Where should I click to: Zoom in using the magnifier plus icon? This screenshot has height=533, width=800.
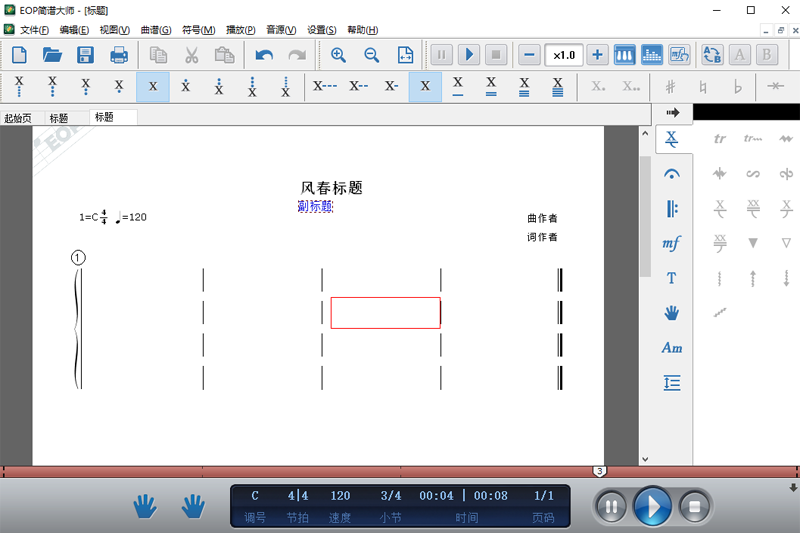pyautogui.click(x=338, y=55)
